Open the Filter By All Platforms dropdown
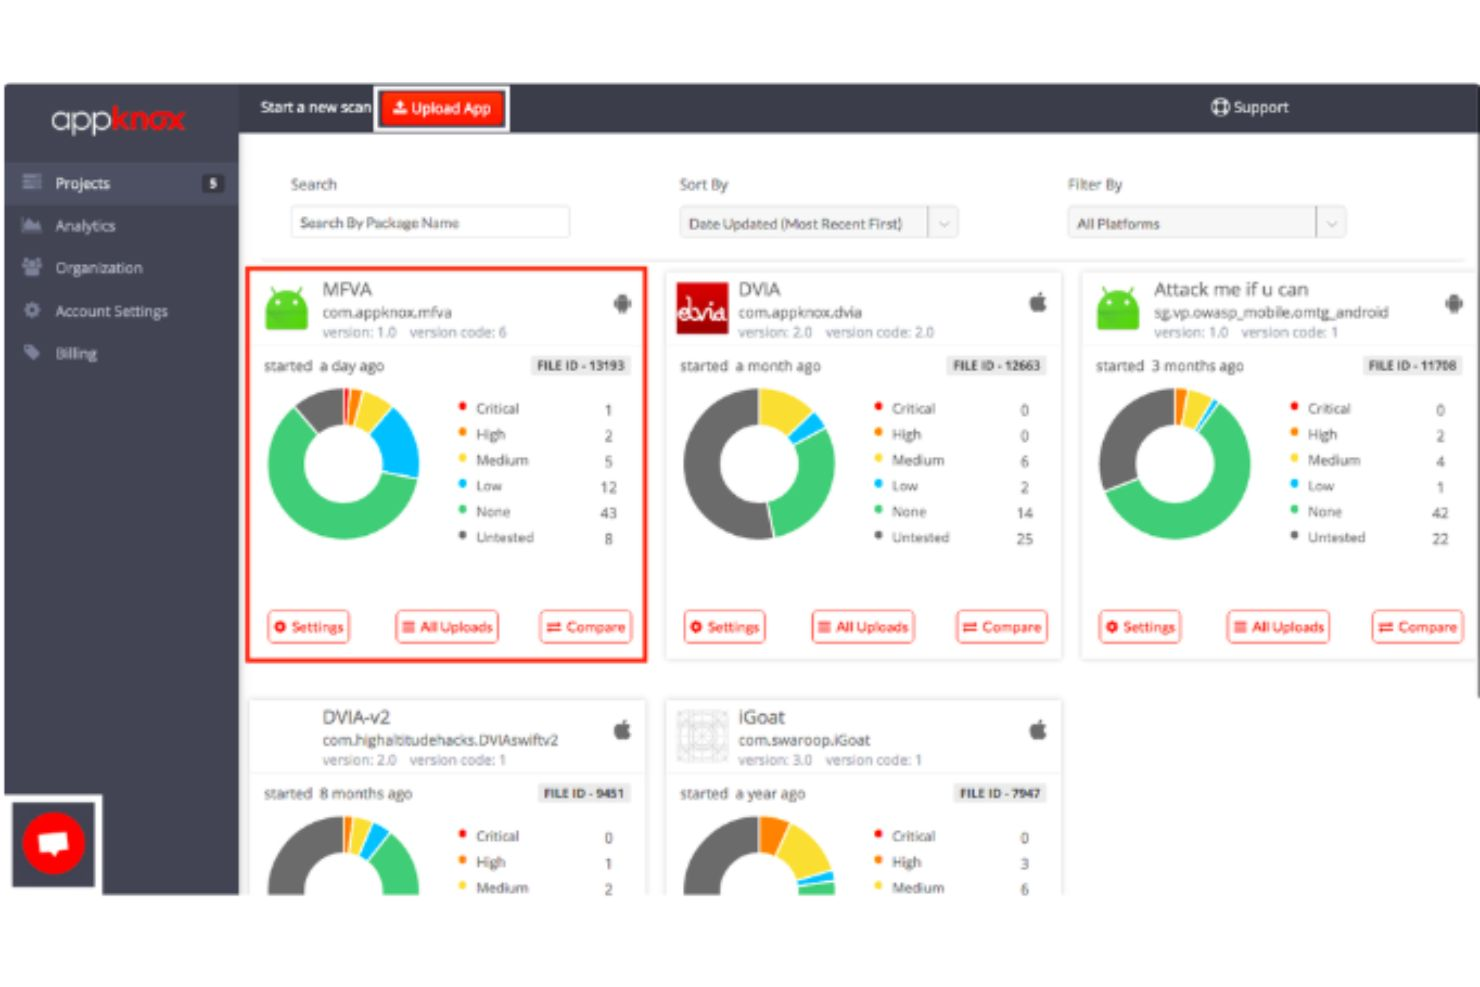This screenshot has width=1480, height=987. point(1206,223)
